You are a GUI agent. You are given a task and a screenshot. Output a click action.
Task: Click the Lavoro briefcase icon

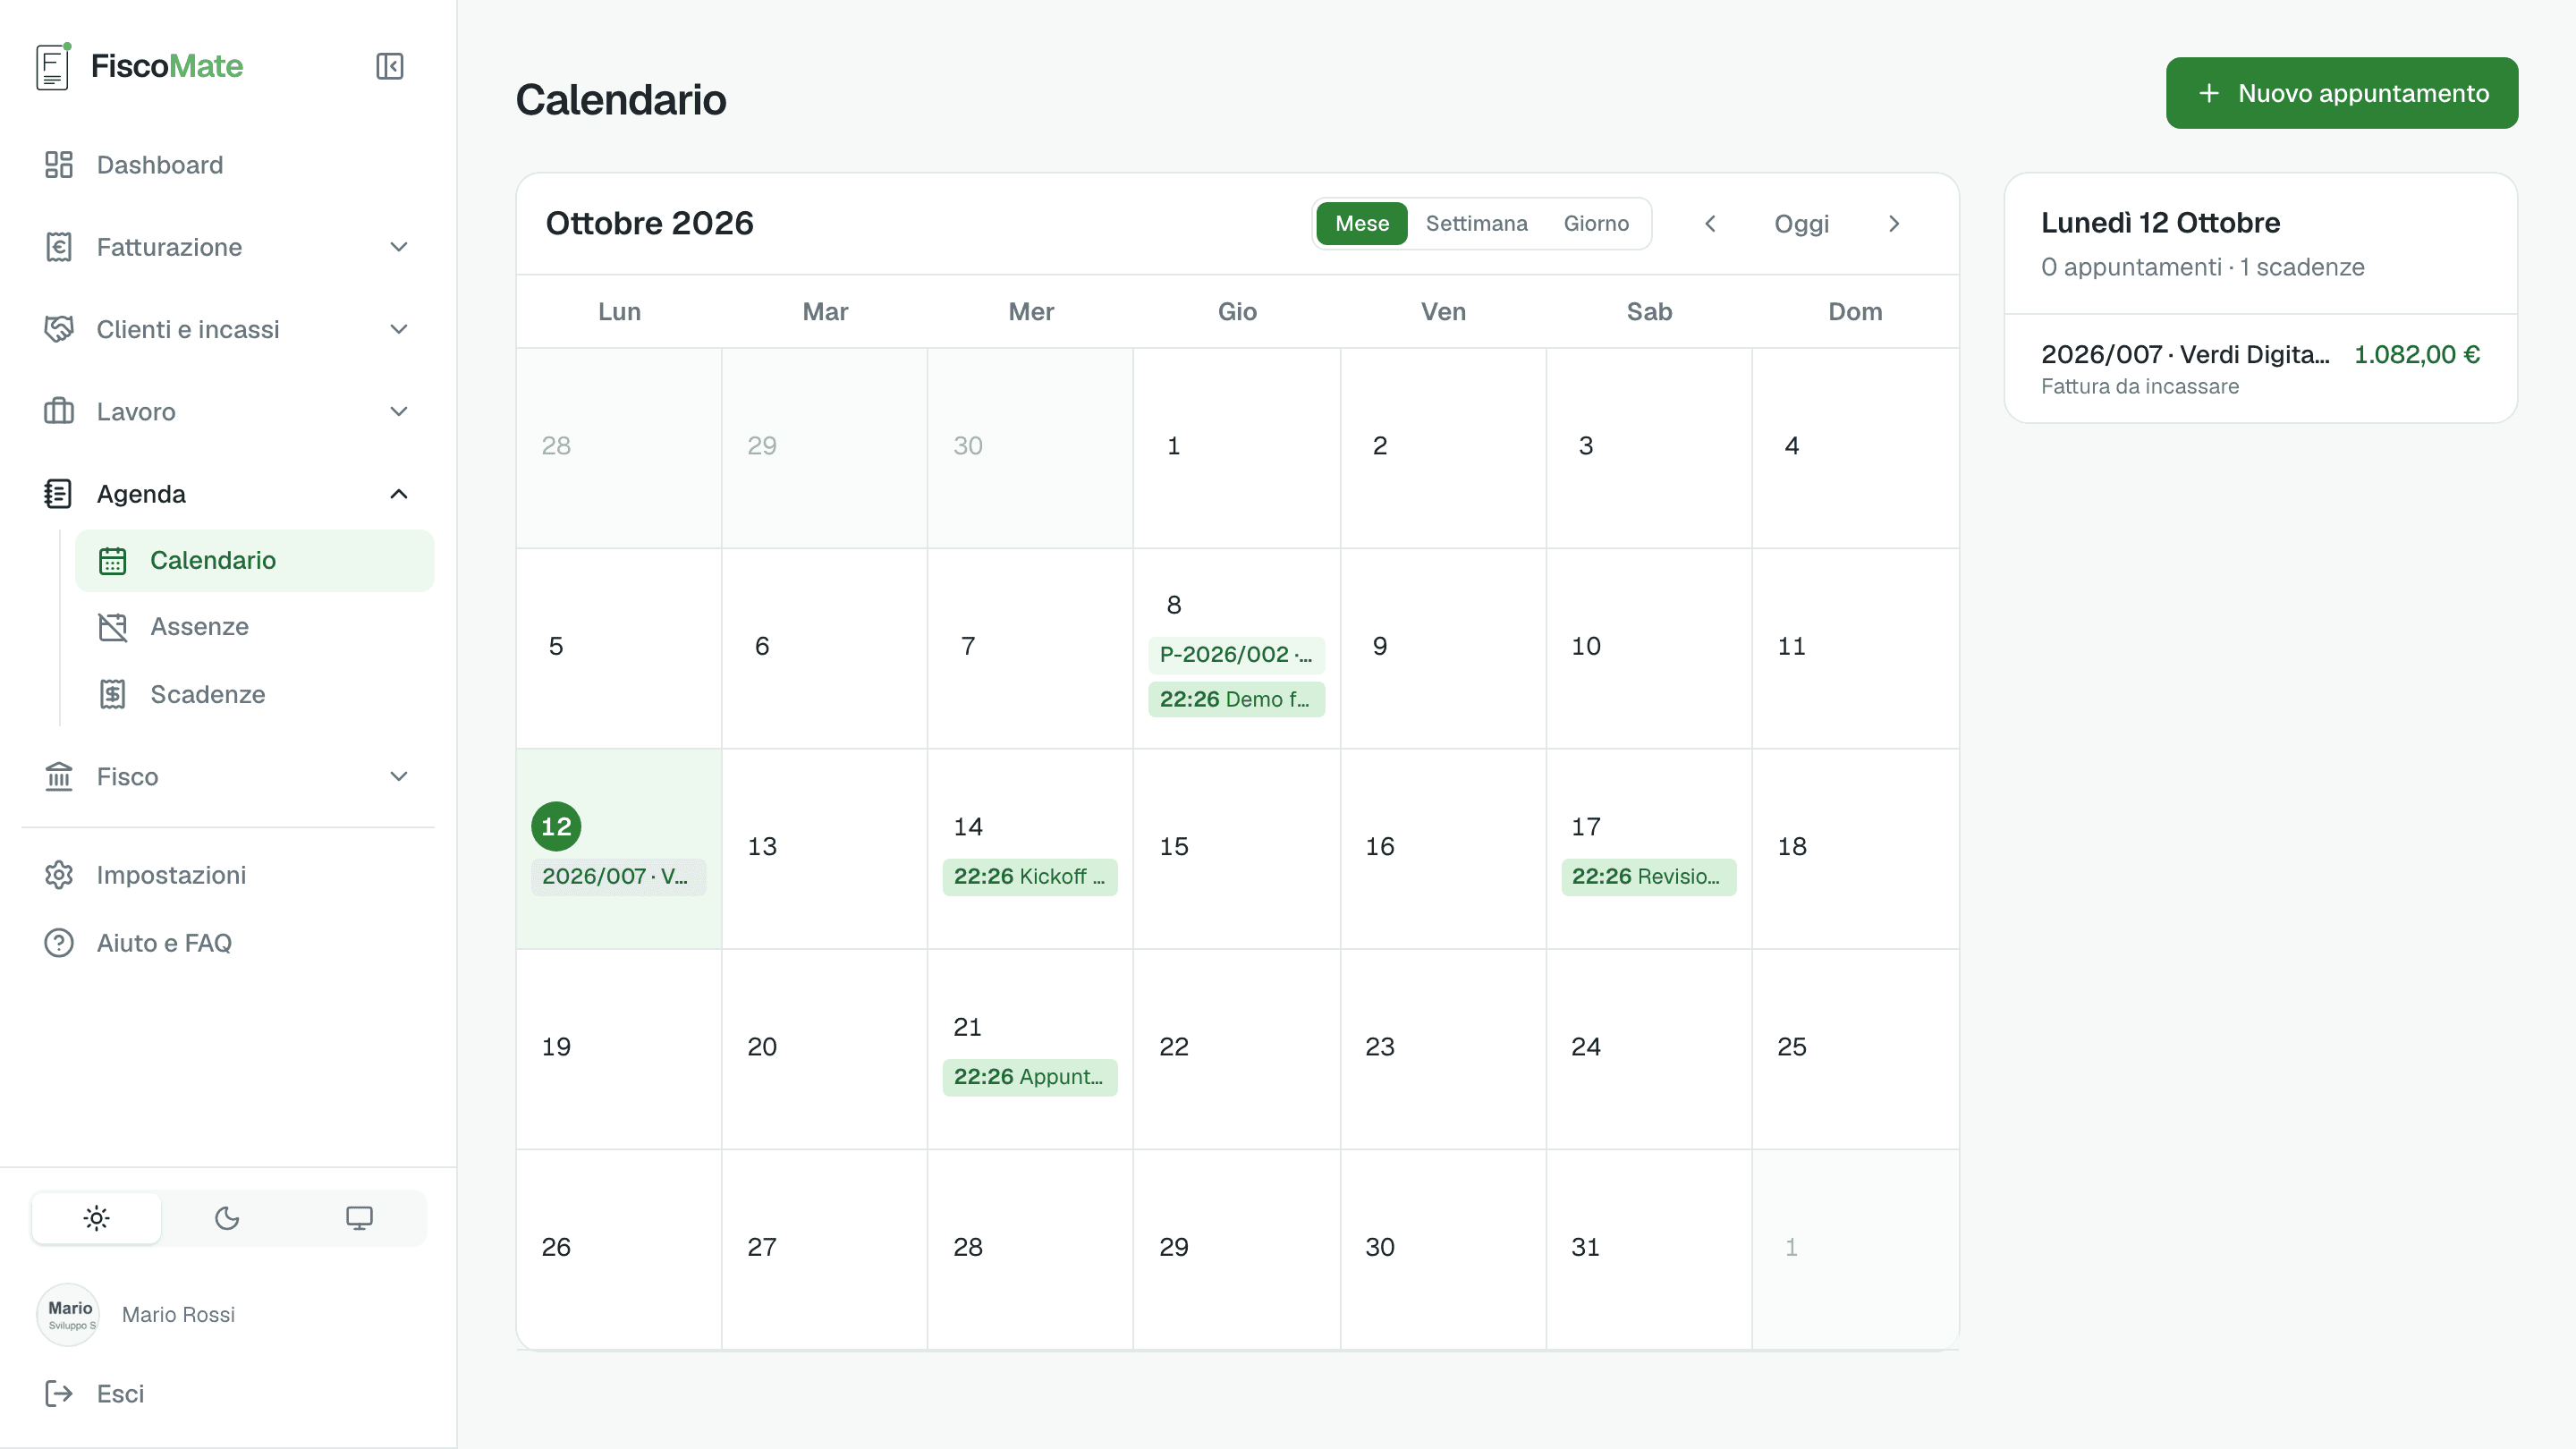click(59, 411)
